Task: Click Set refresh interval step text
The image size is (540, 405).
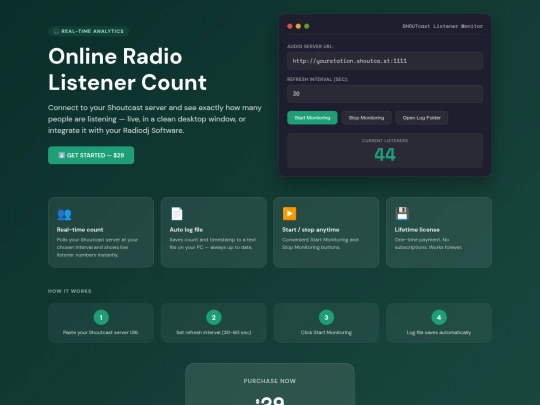Action: [x=214, y=332]
